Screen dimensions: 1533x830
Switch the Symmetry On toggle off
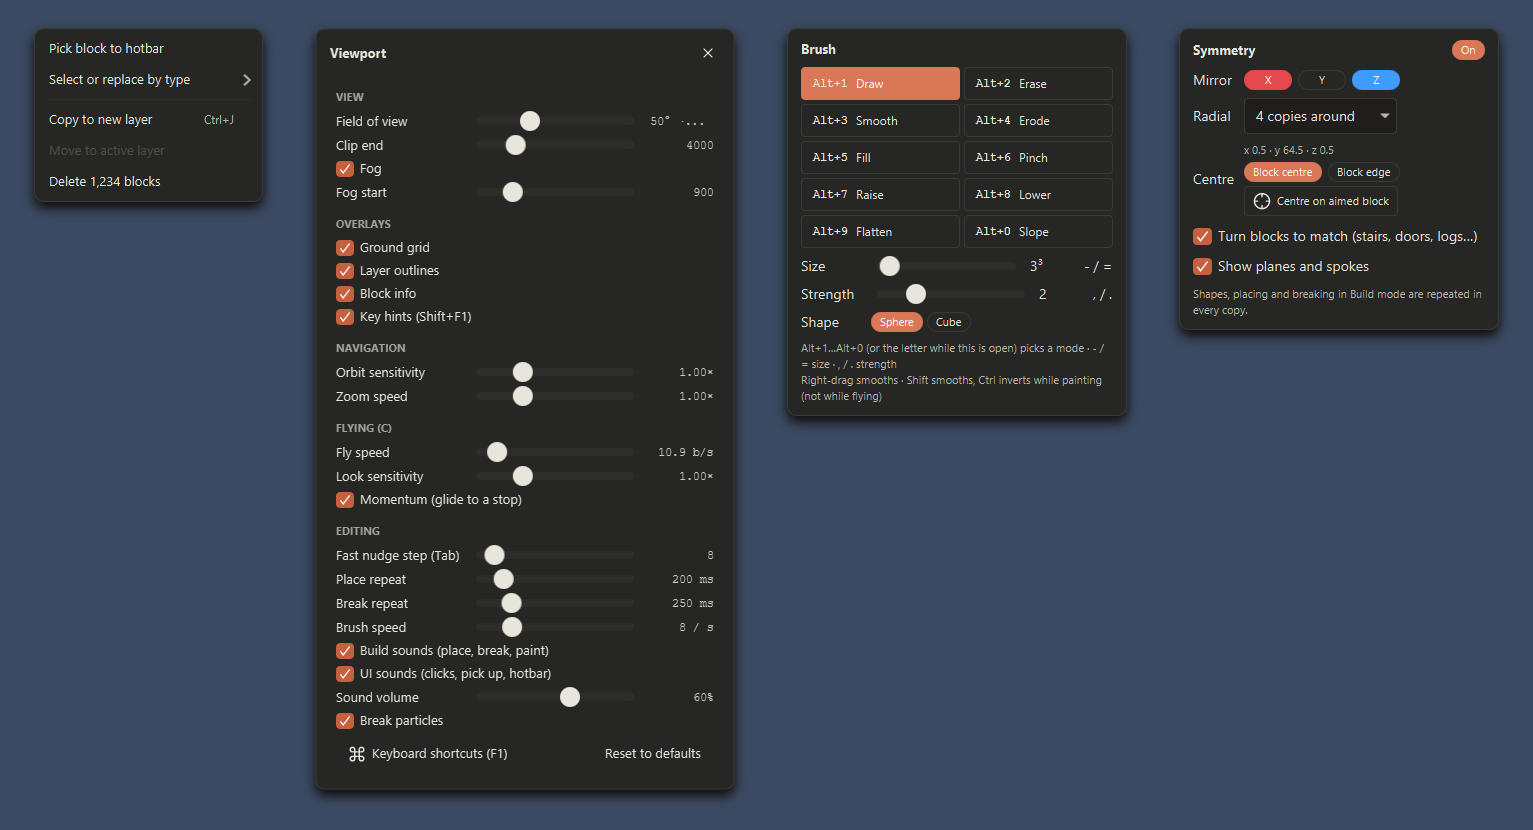(x=1468, y=50)
